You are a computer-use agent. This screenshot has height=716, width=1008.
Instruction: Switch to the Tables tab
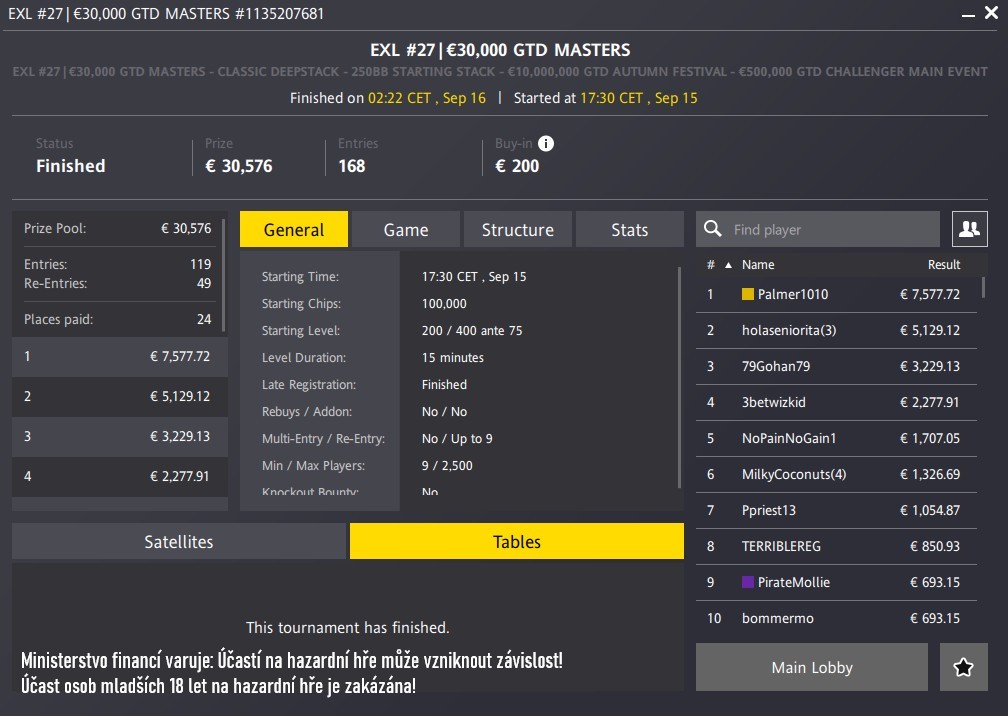516,541
